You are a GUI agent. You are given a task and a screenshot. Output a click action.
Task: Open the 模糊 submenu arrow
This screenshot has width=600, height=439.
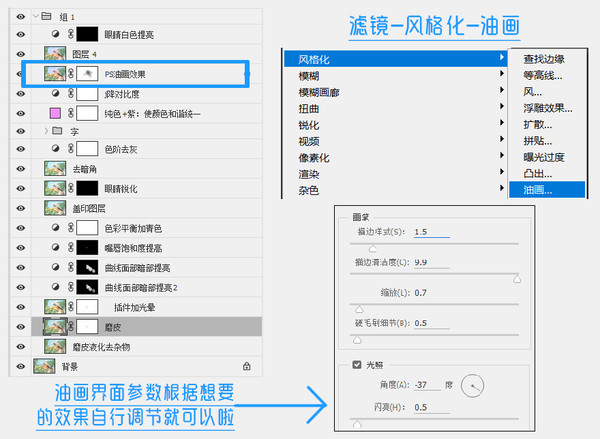point(502,73)
